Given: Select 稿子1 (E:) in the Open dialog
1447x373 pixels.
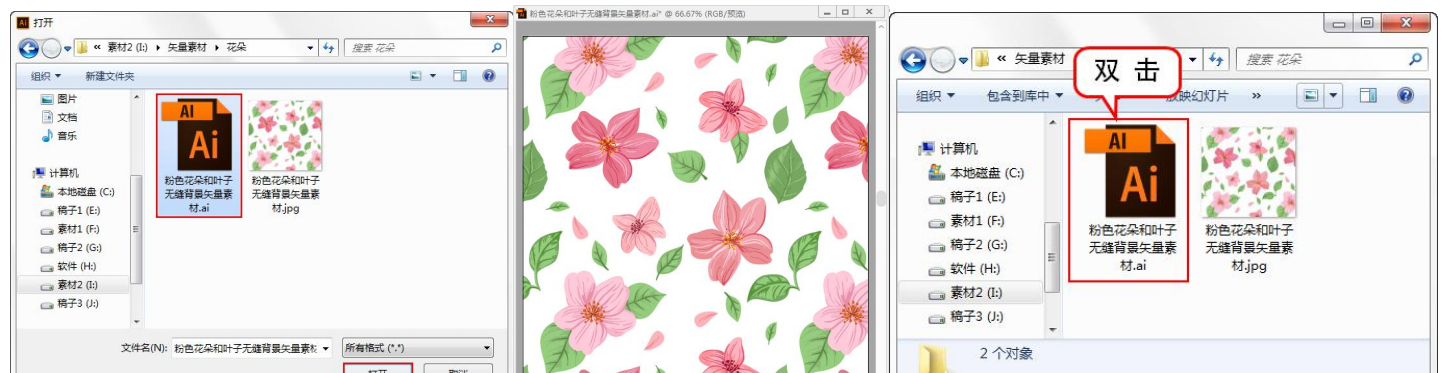Looking at the screenshot, I should [x=70, y=210].
